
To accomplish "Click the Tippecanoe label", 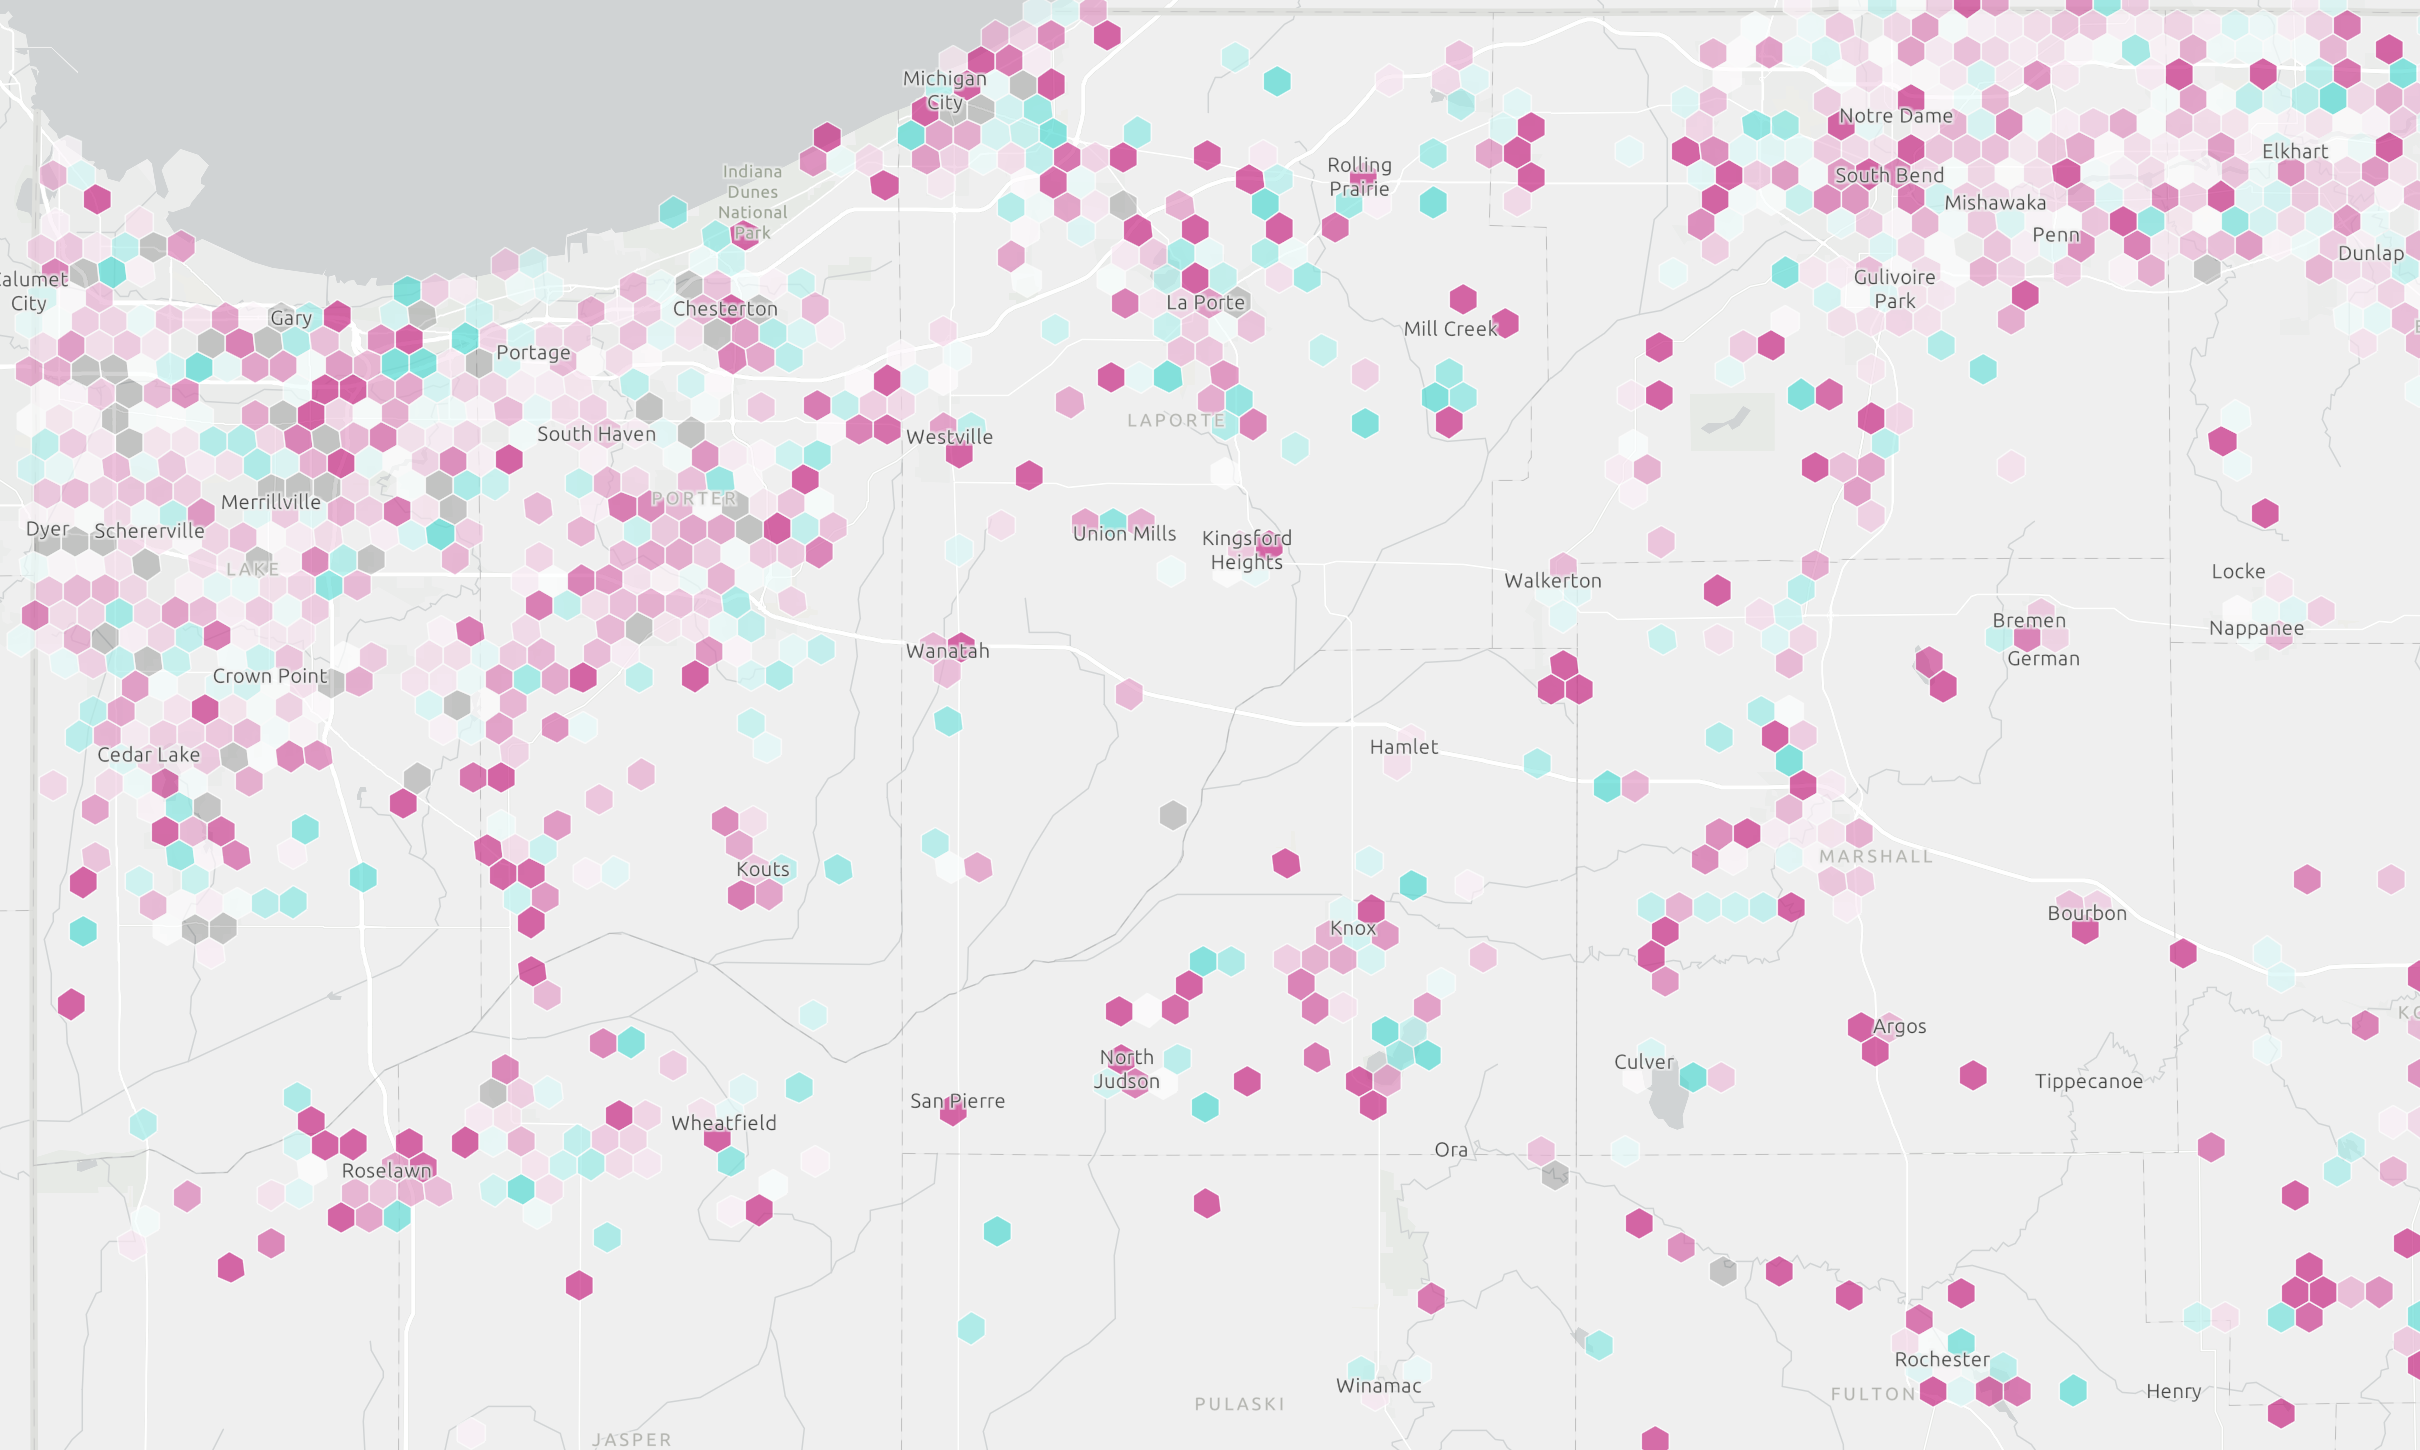I will point(2088,1081).
